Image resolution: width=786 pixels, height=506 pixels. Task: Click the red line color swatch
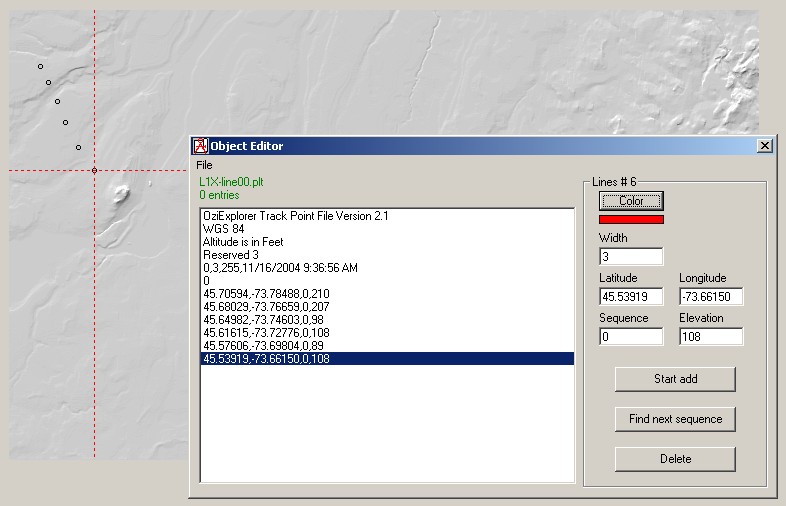pyautogui.click(x=631, y=220)
